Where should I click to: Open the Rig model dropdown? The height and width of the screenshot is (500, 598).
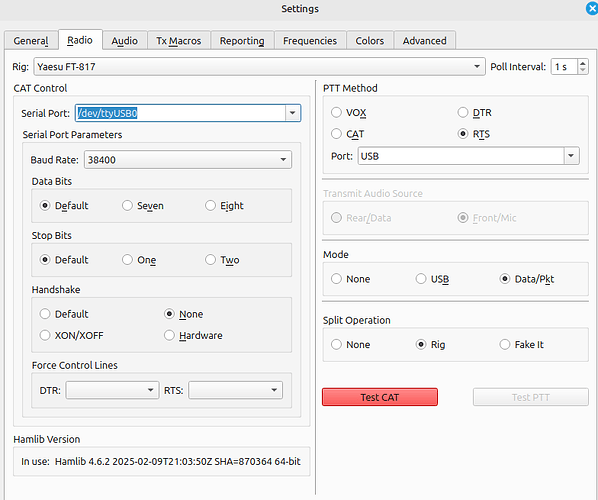coord(259,67)
